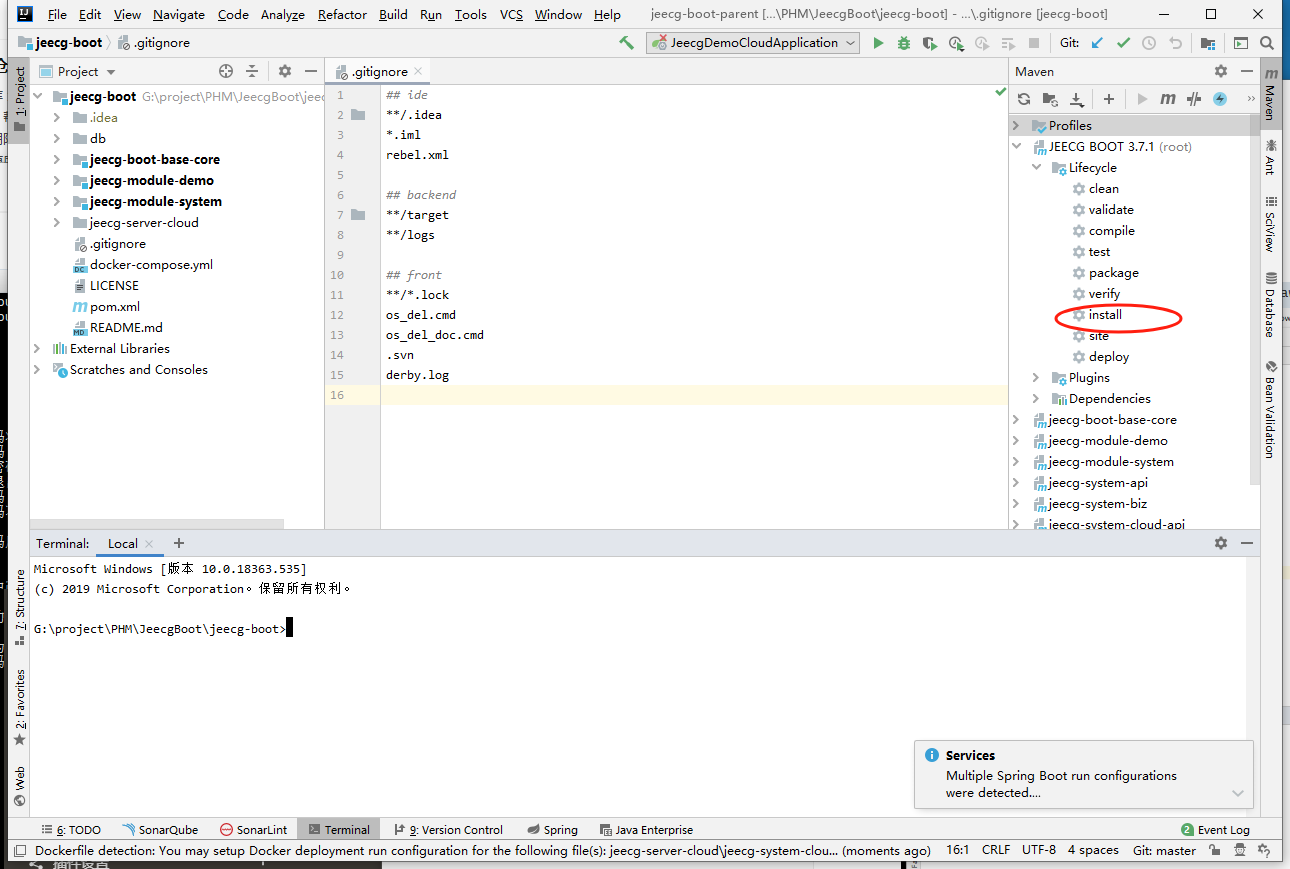Open Maven panel settings gear

[1221, 71]
